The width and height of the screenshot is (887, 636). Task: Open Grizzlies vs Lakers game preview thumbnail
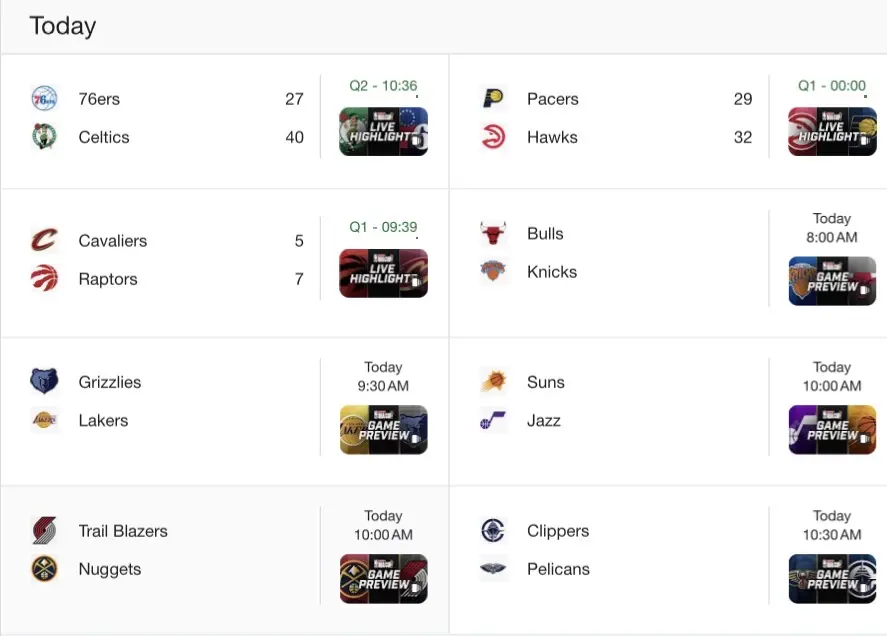point(384,429)
